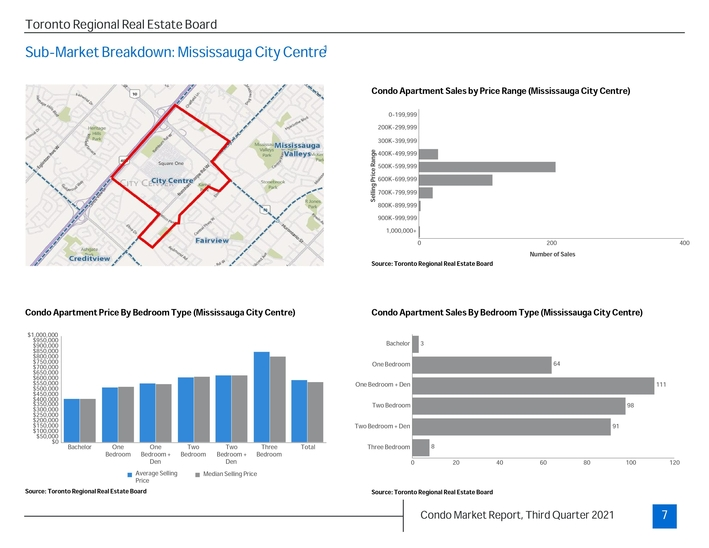Viewport: 709px width, 548px height.
Task: Click the City Centre map label
Action: click(171, 180)
